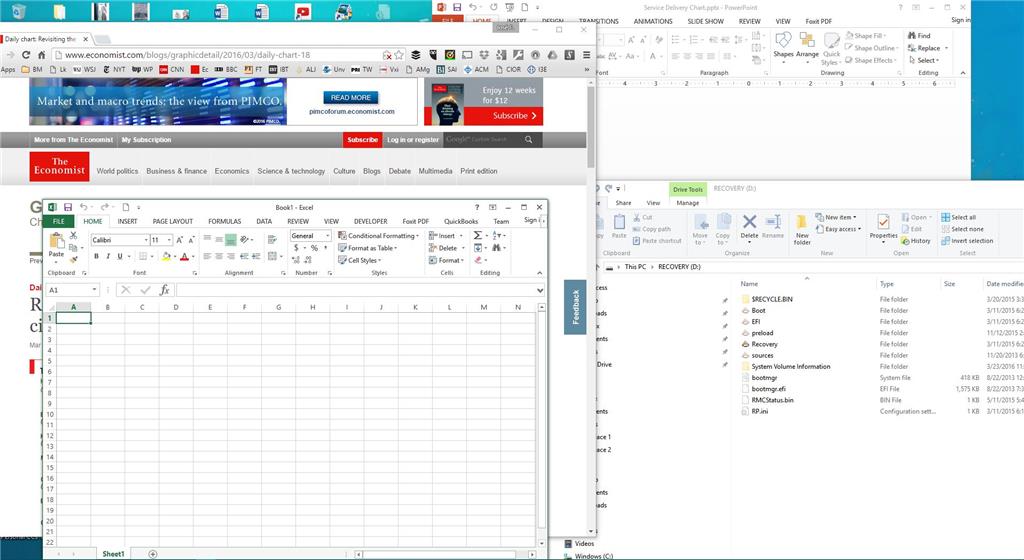Select column D header in the Excel sheet
The height and width of the screenshot is (560, 1024).
pos(176,307)
